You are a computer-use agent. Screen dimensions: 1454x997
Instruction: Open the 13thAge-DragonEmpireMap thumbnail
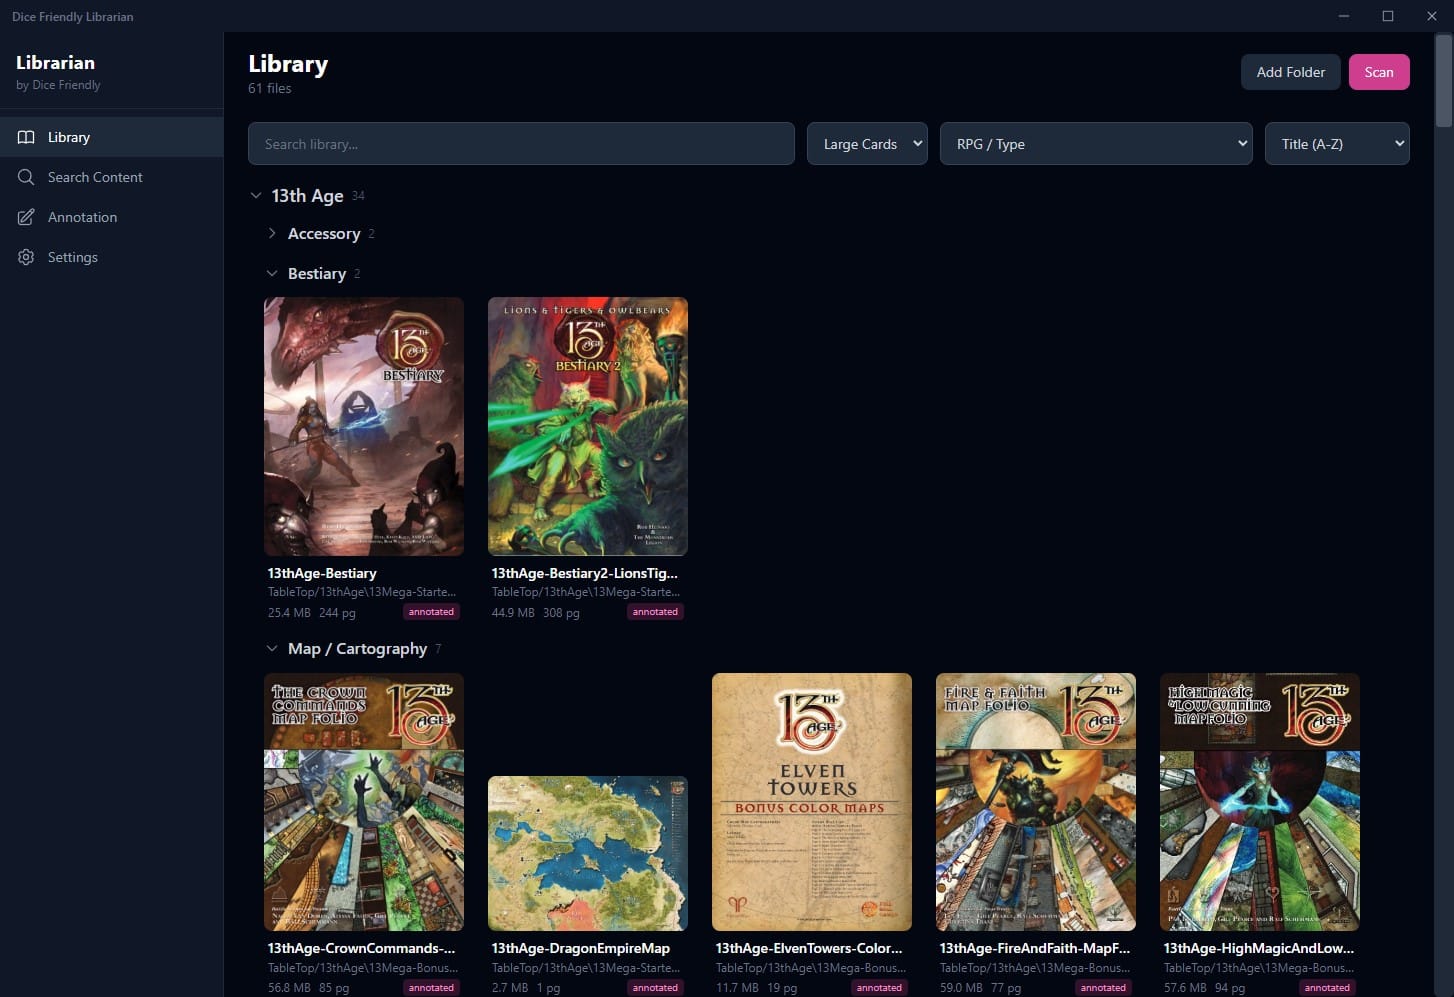click(x=587, y=852)
